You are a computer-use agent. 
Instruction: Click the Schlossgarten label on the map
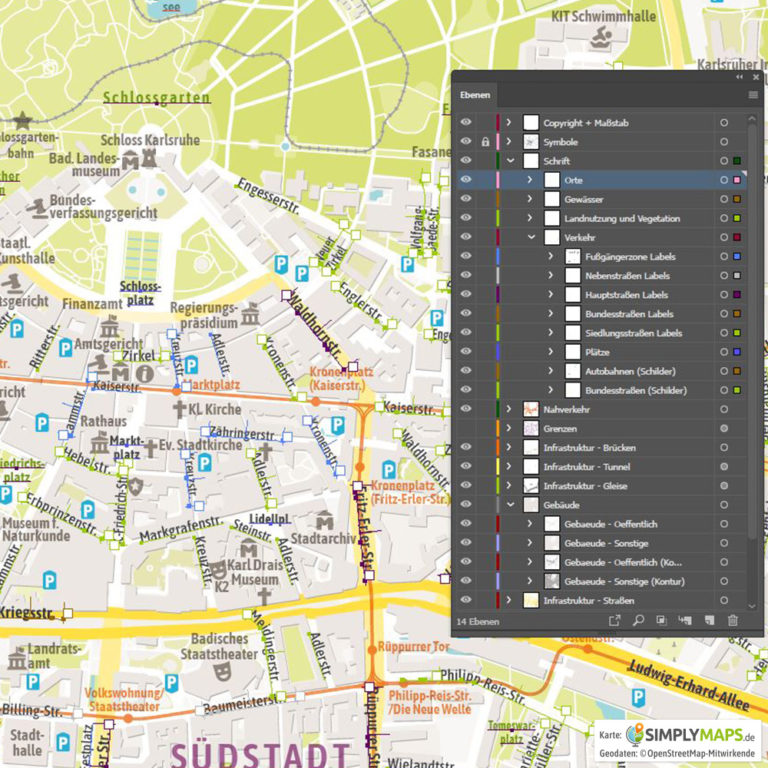[157, 97]
